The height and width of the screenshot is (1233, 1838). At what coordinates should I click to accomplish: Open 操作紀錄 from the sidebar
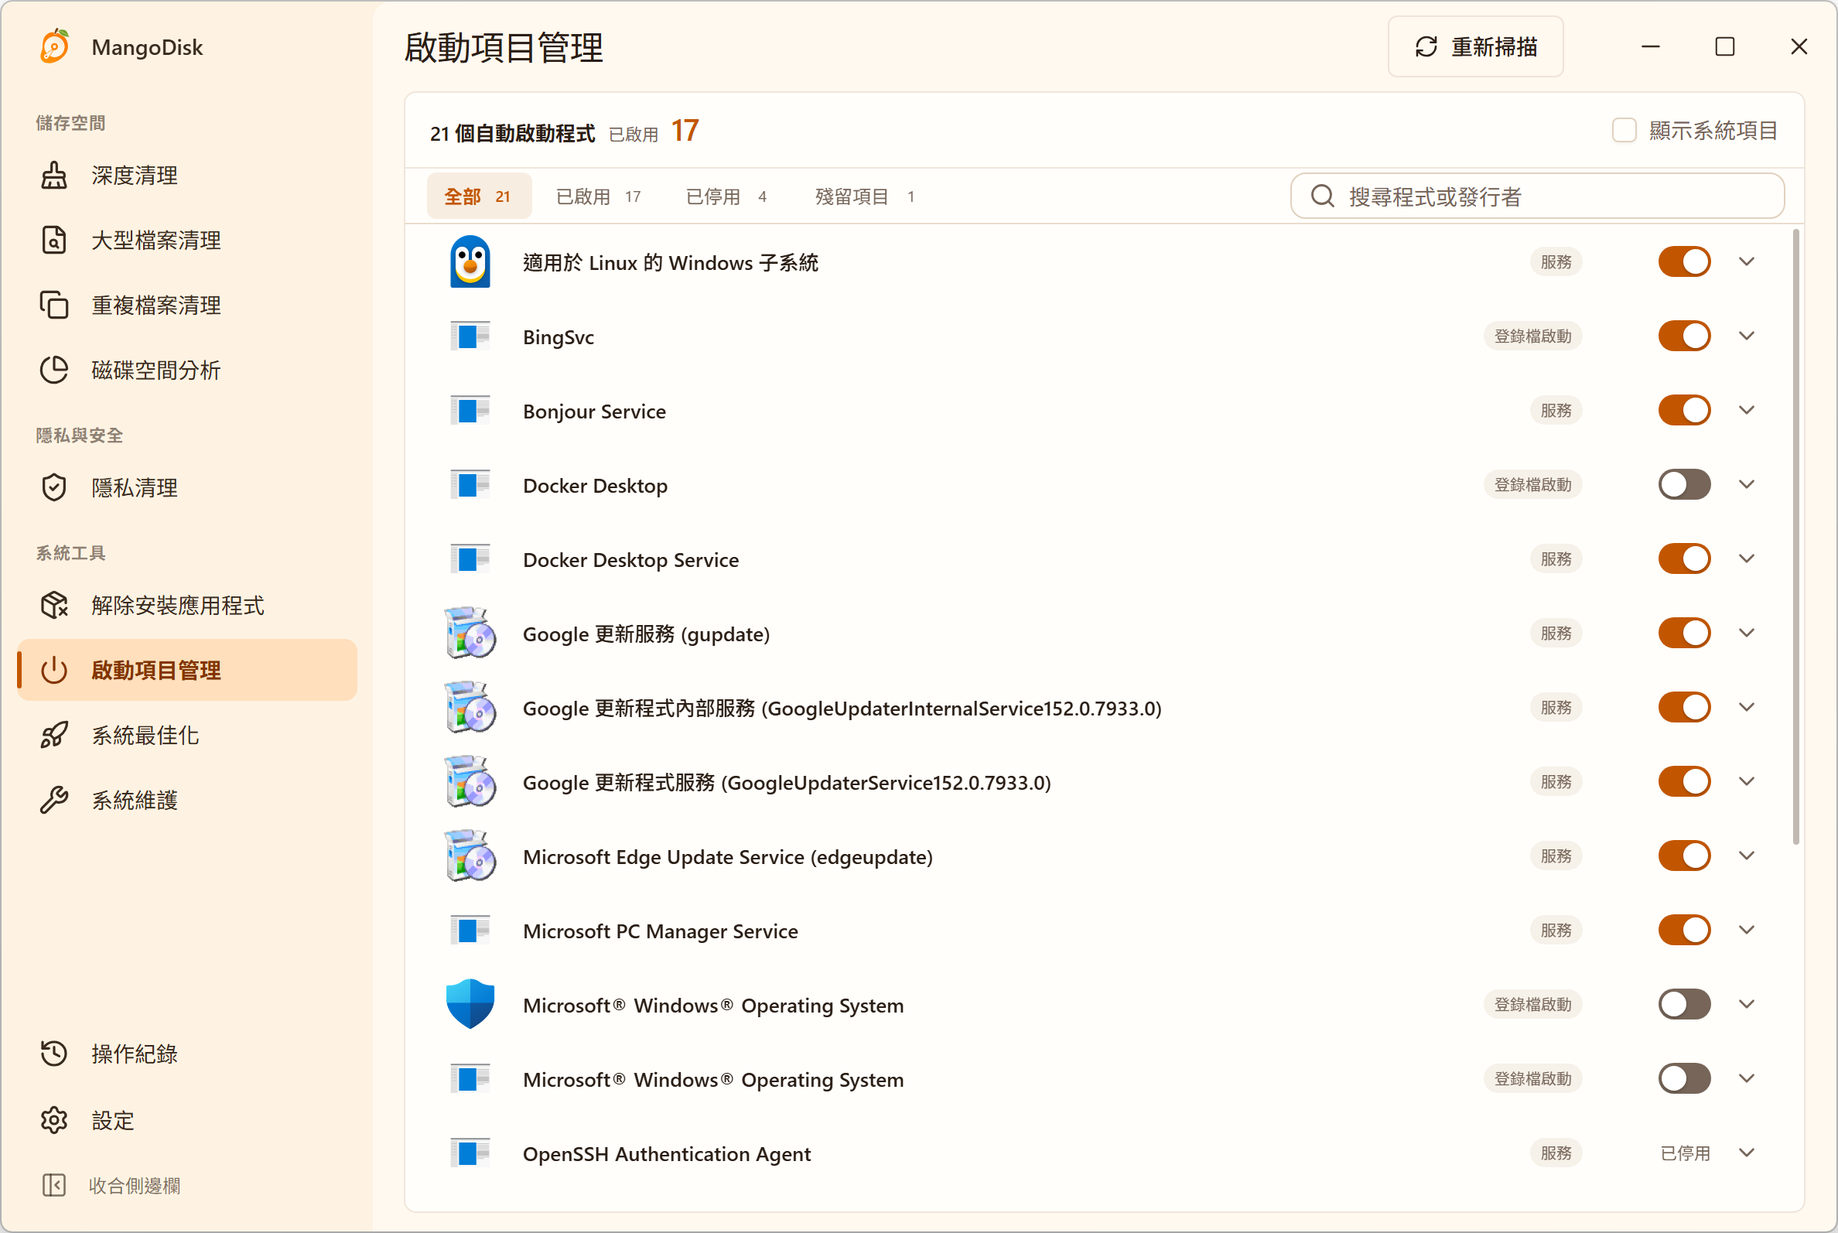187,1053
